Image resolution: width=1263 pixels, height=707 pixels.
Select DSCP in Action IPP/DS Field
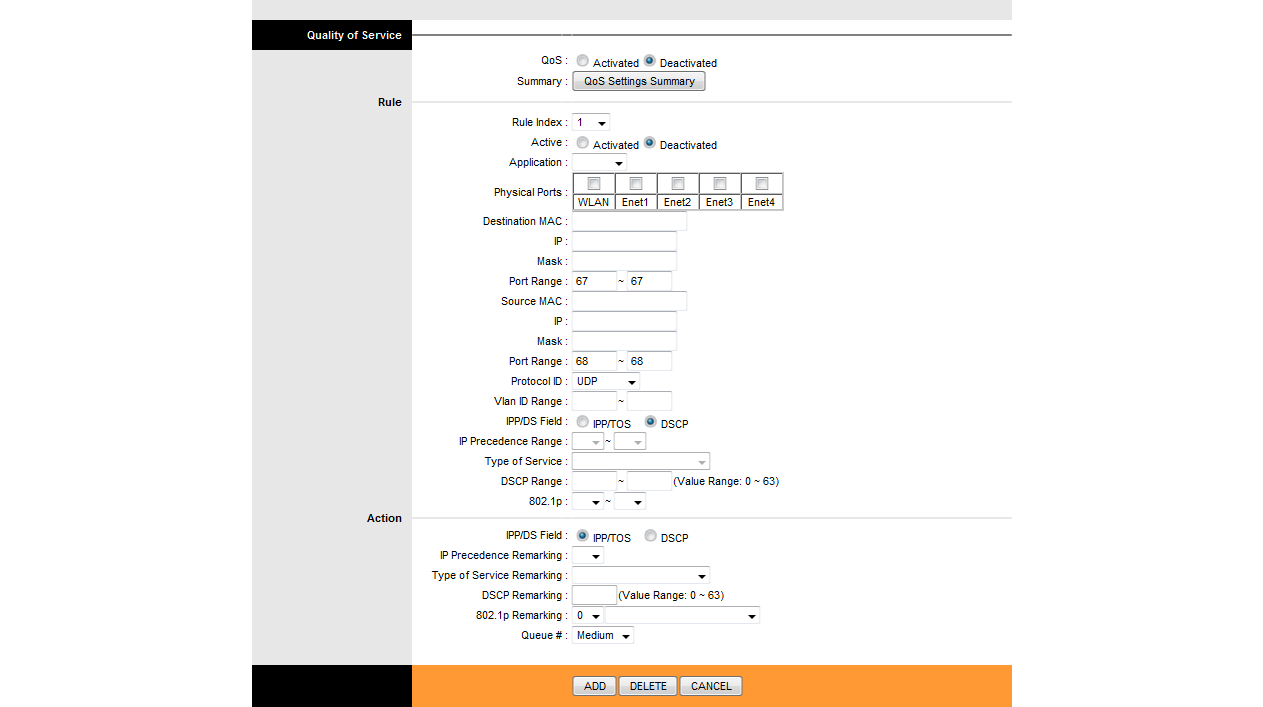(x=650, y=536)
